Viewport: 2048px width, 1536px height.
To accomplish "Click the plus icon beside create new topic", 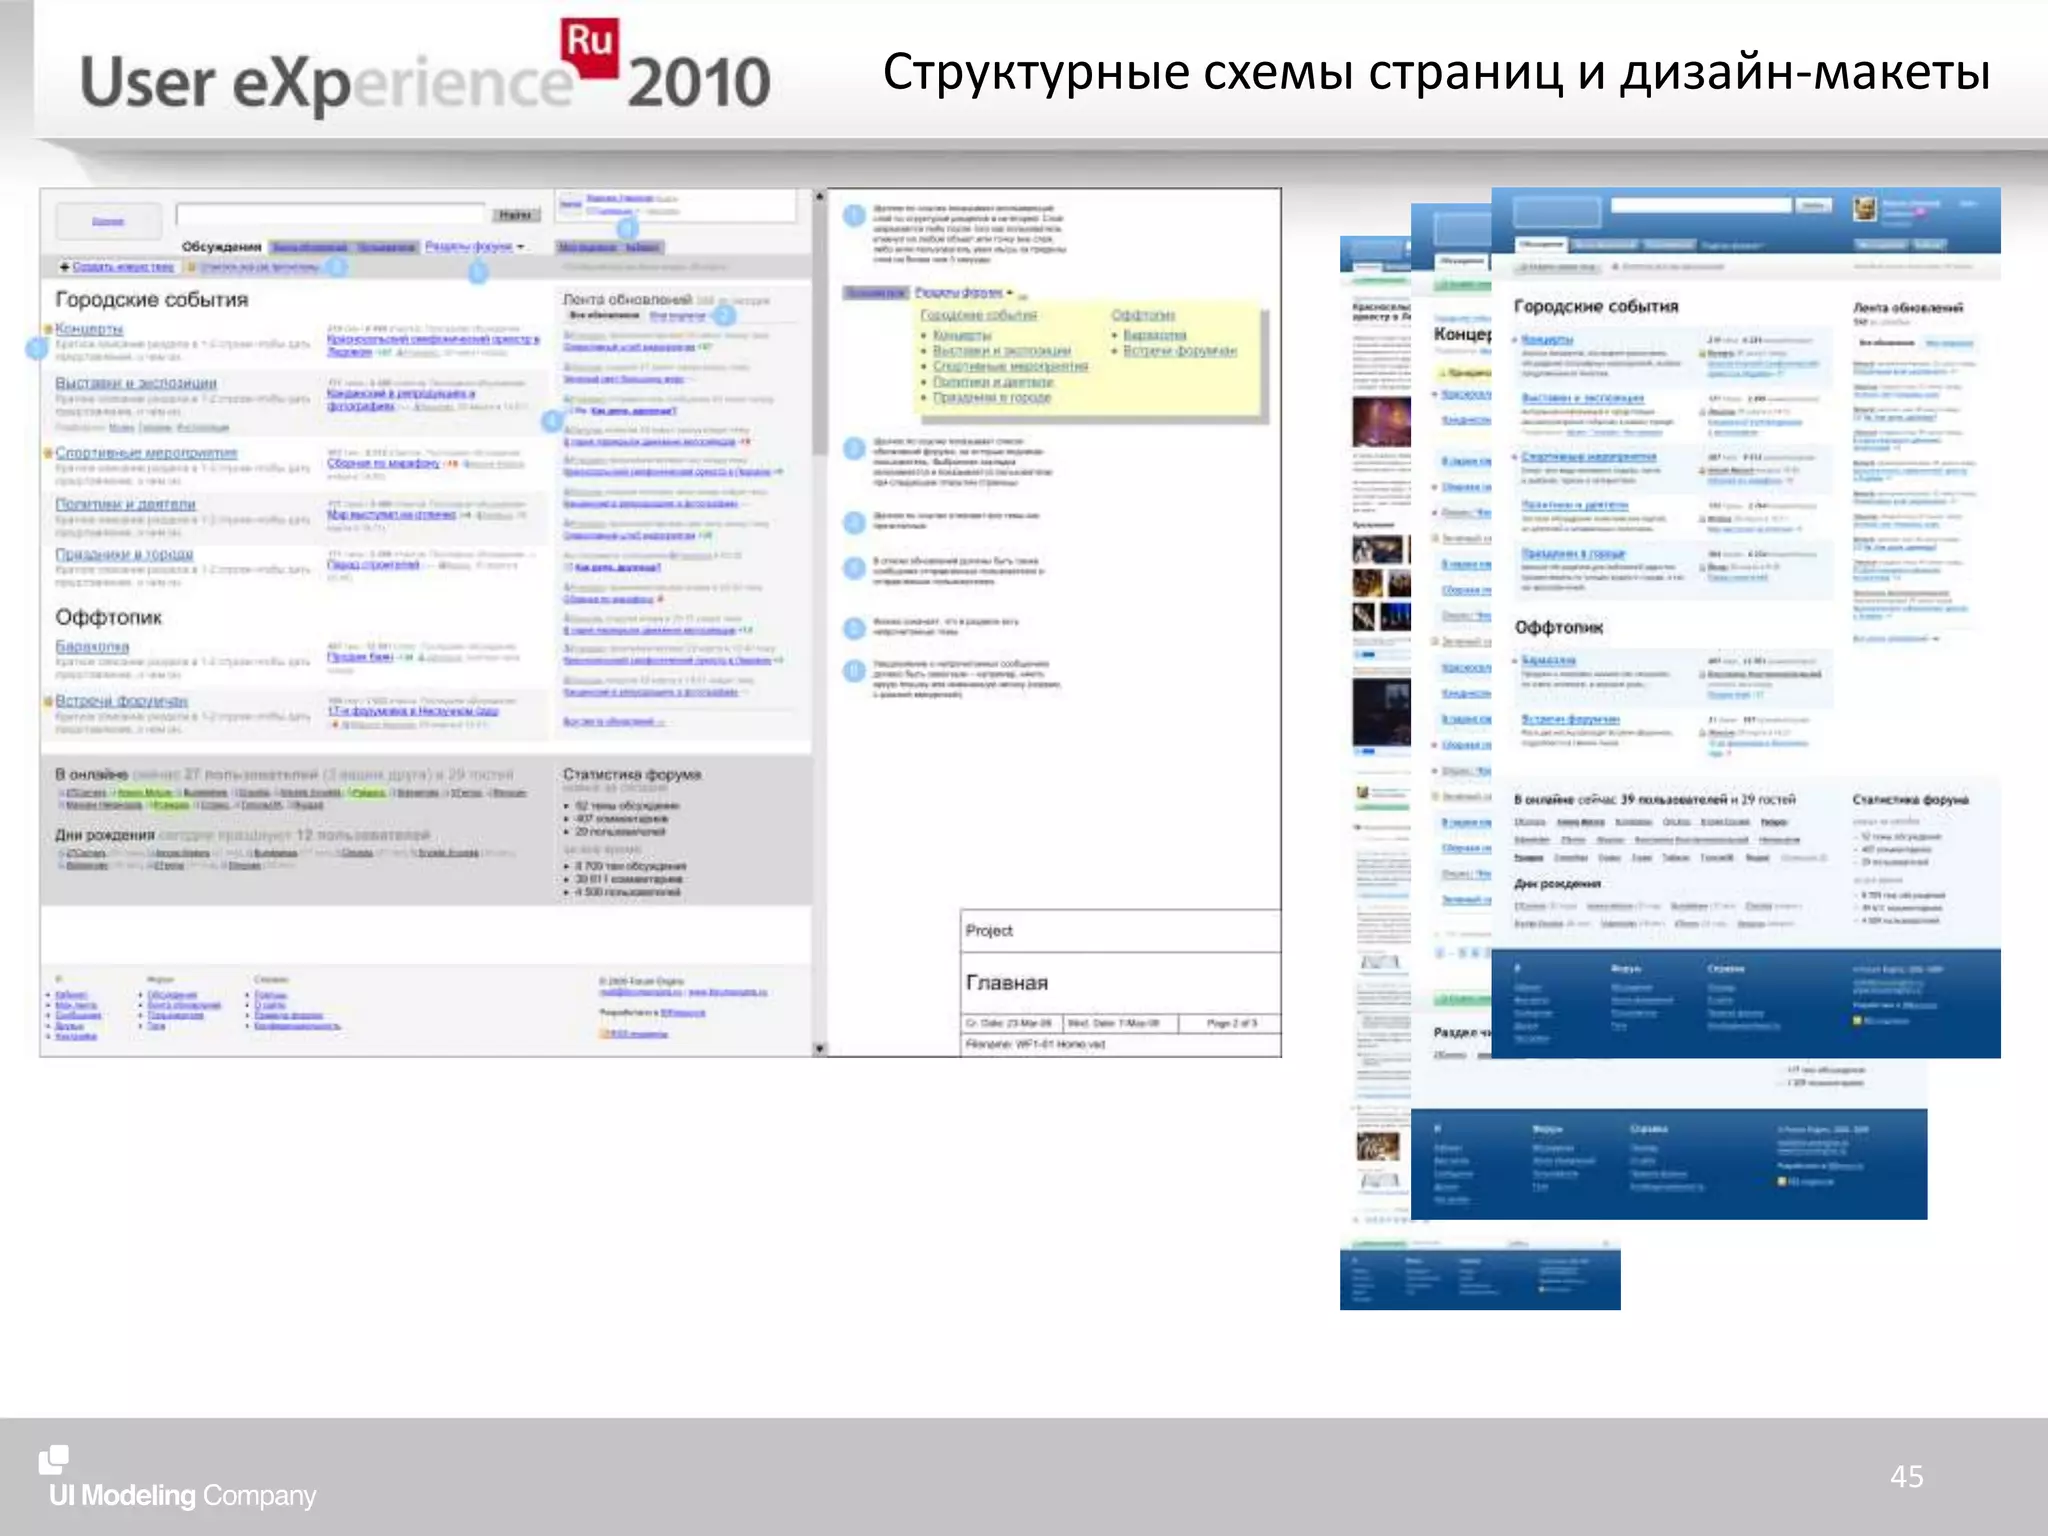I will 64,267.
